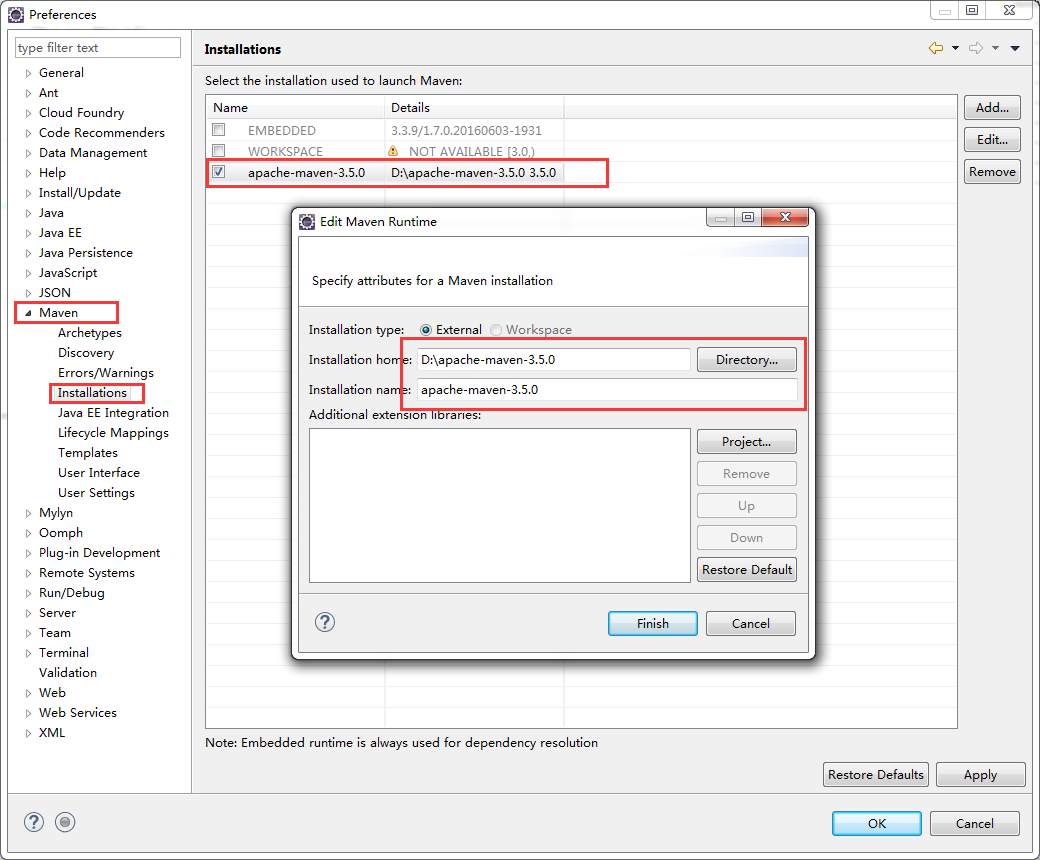
Task: Click the Details column header
Action: [474, 107]
